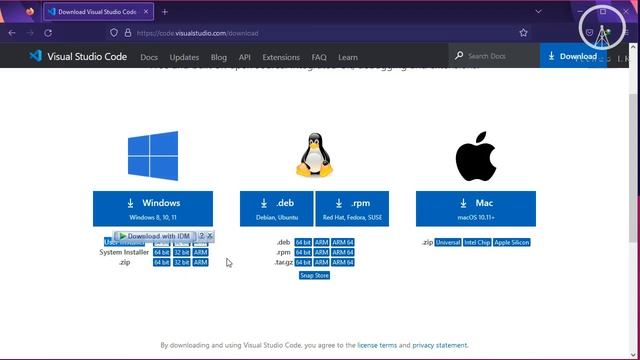Download System Installer ARM for Windows
Screen dimensions: 640x360
coord(200,252)
